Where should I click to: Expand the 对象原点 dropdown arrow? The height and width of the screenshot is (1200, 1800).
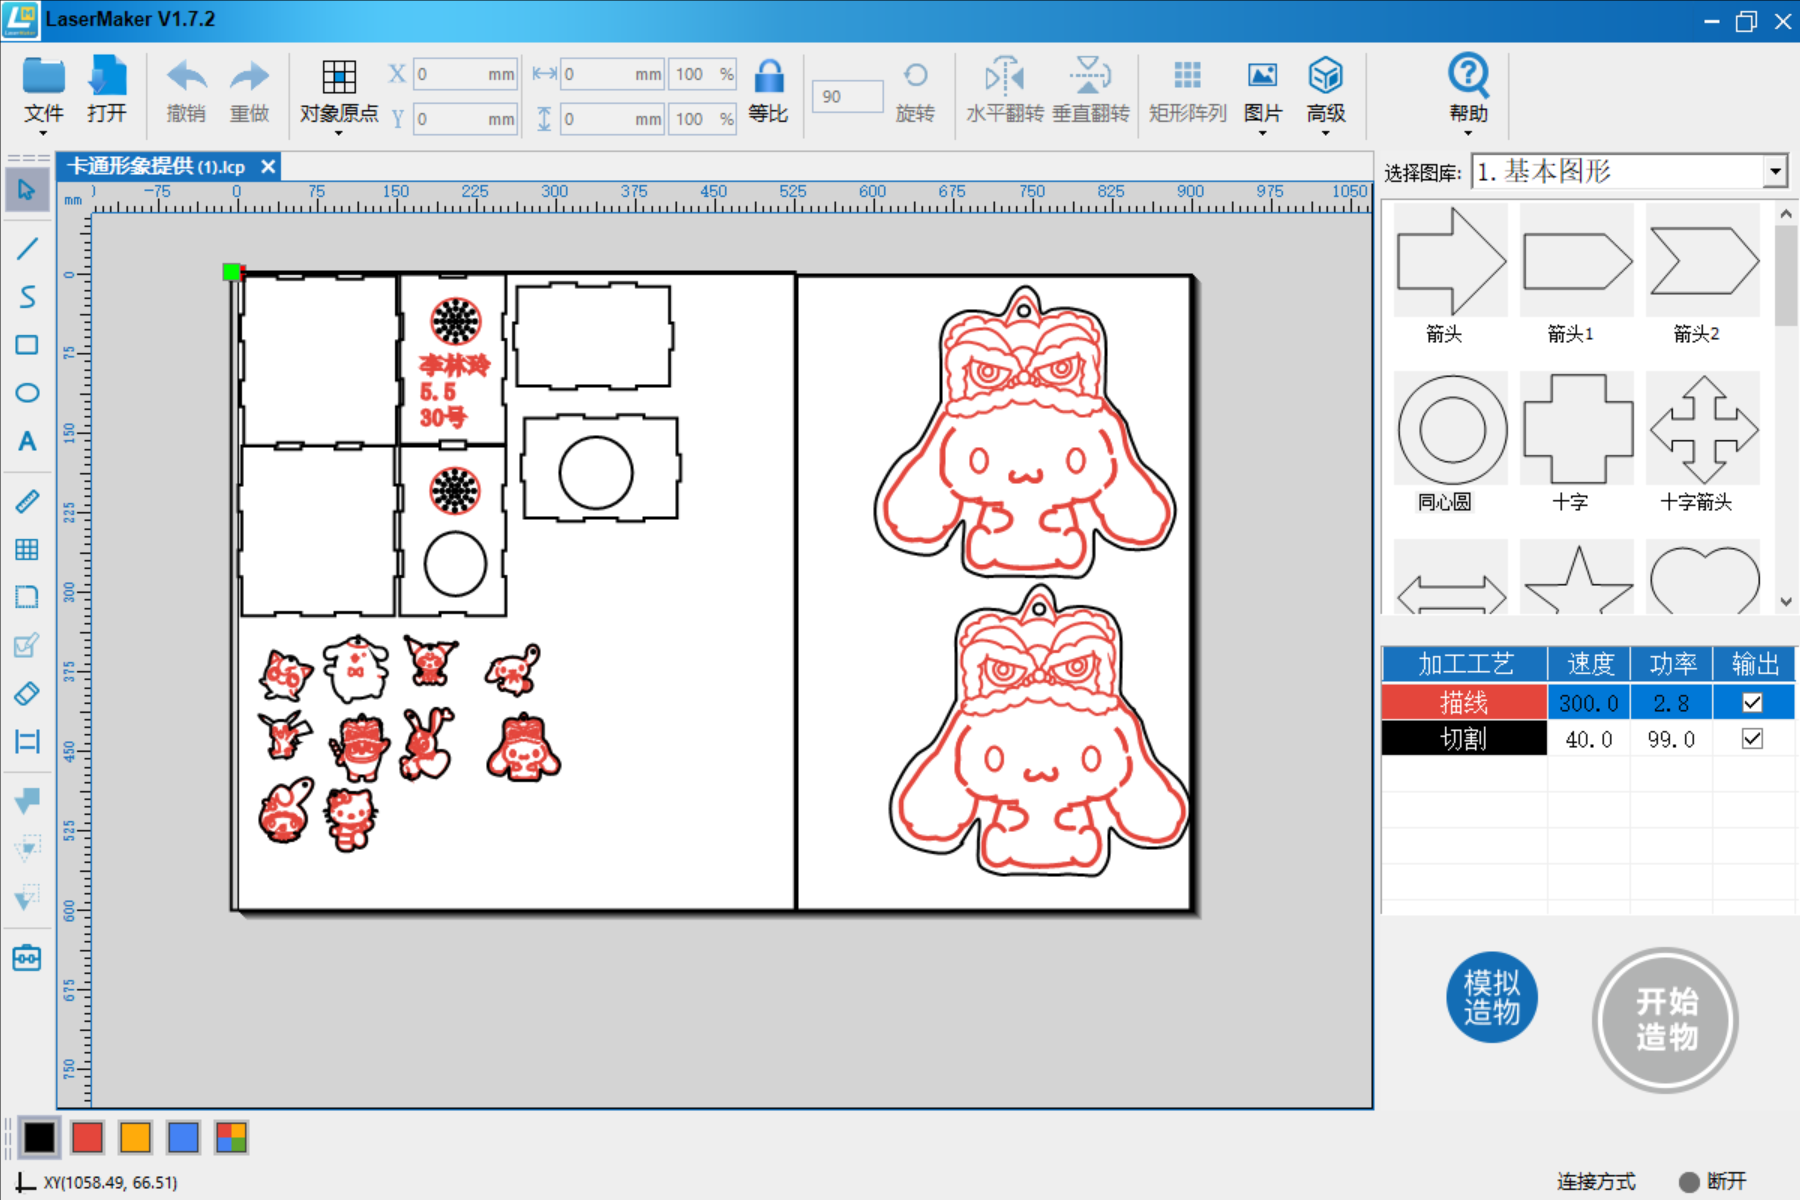[339, 133]
